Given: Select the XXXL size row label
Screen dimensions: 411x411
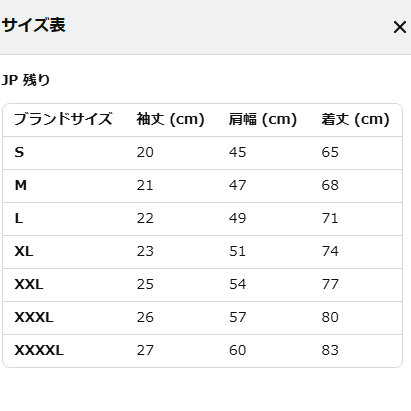Looking at the screenshot, I should point(34,317).
